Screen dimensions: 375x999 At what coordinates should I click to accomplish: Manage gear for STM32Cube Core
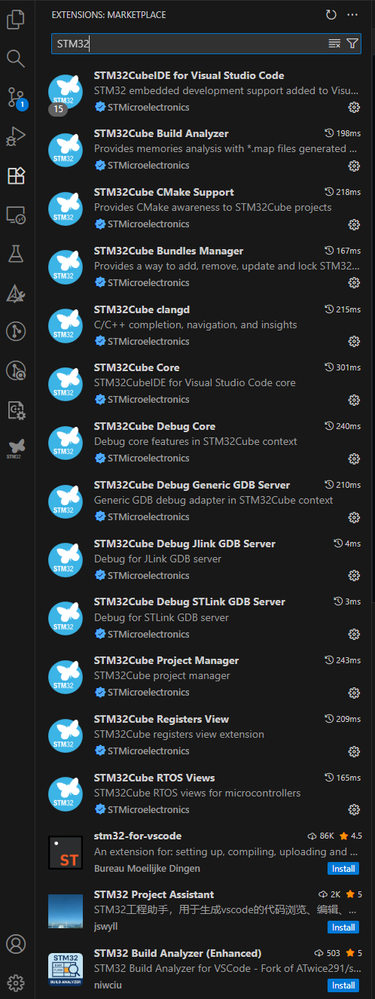tap(355, 400)
